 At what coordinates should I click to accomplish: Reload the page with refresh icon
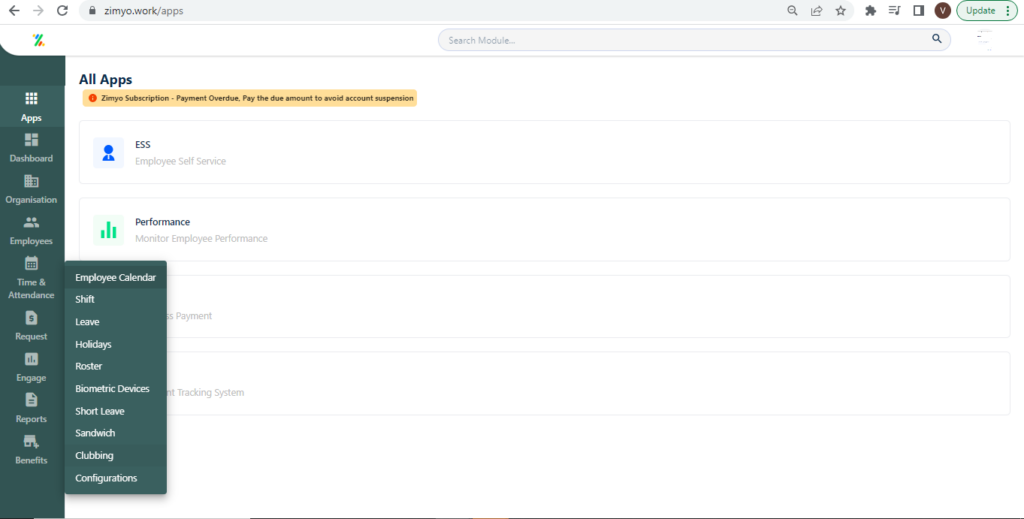(62, 10)
